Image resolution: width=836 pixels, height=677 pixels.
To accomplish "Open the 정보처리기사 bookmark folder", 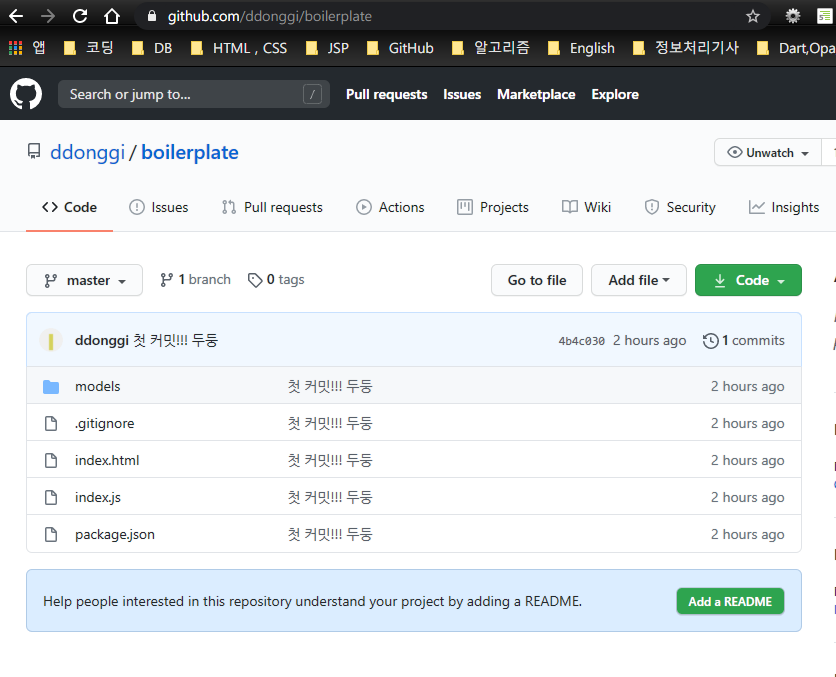I will point(686,48).
